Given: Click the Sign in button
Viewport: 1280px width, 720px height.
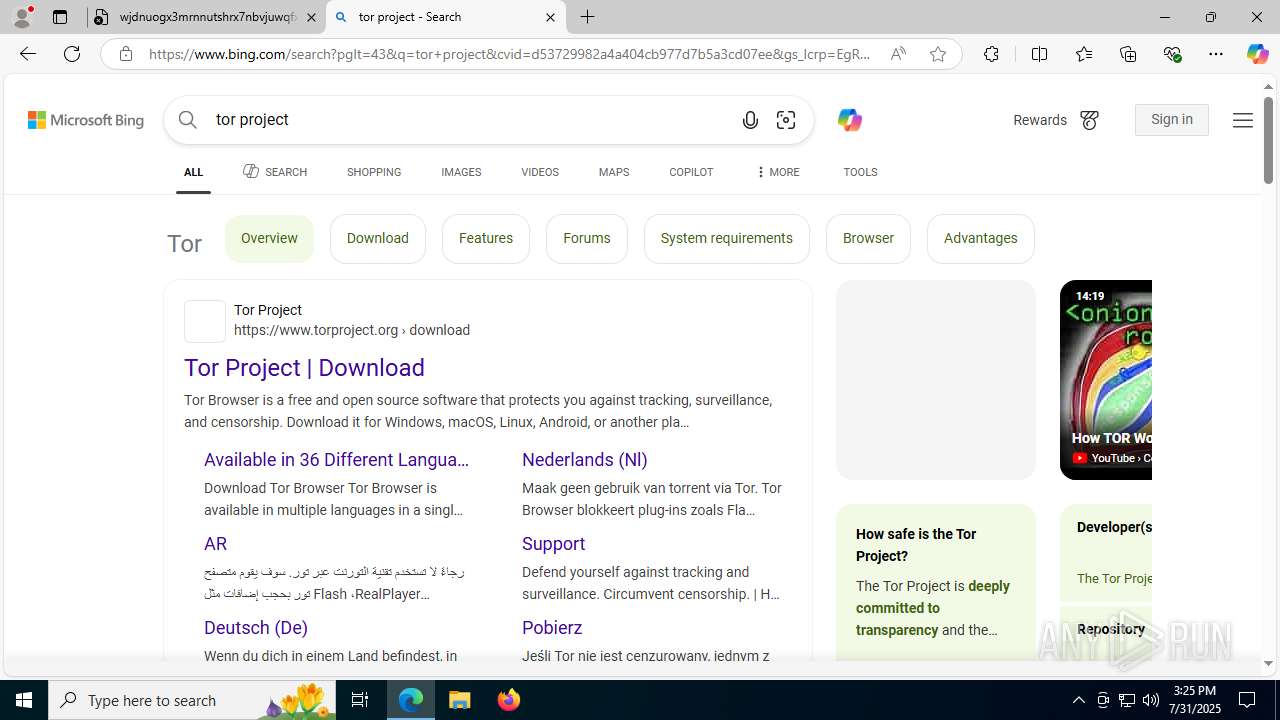Looking at the screenshot, I should (1172, 120).
